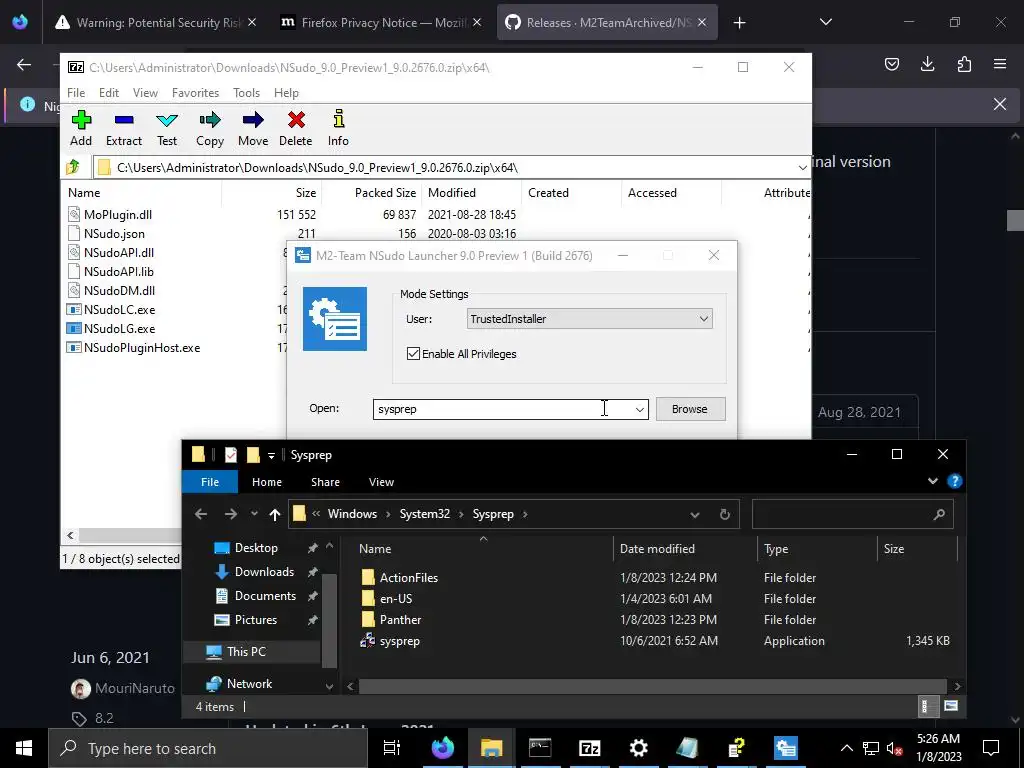Viewport: 1024px width, 768px height.
Task: Open Firefox Pocket save icon
Action: 891,64
